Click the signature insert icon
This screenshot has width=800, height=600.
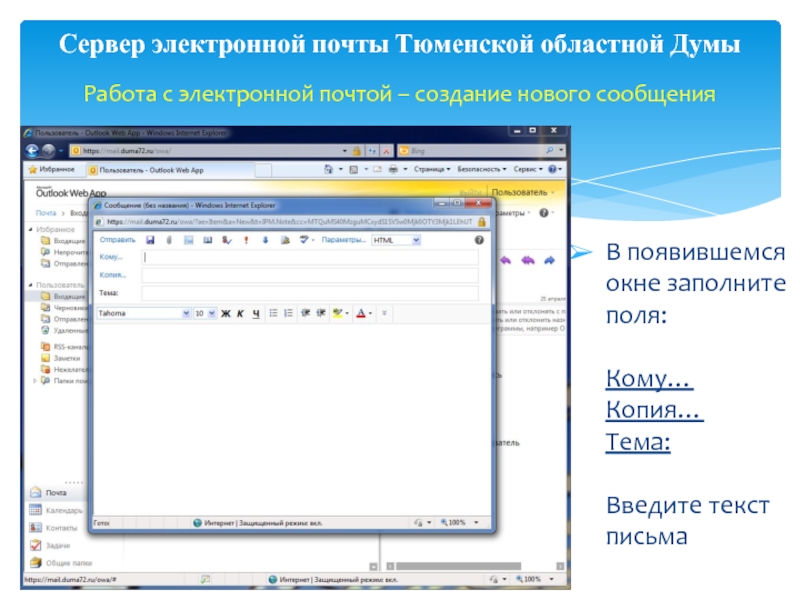point(285,240)
